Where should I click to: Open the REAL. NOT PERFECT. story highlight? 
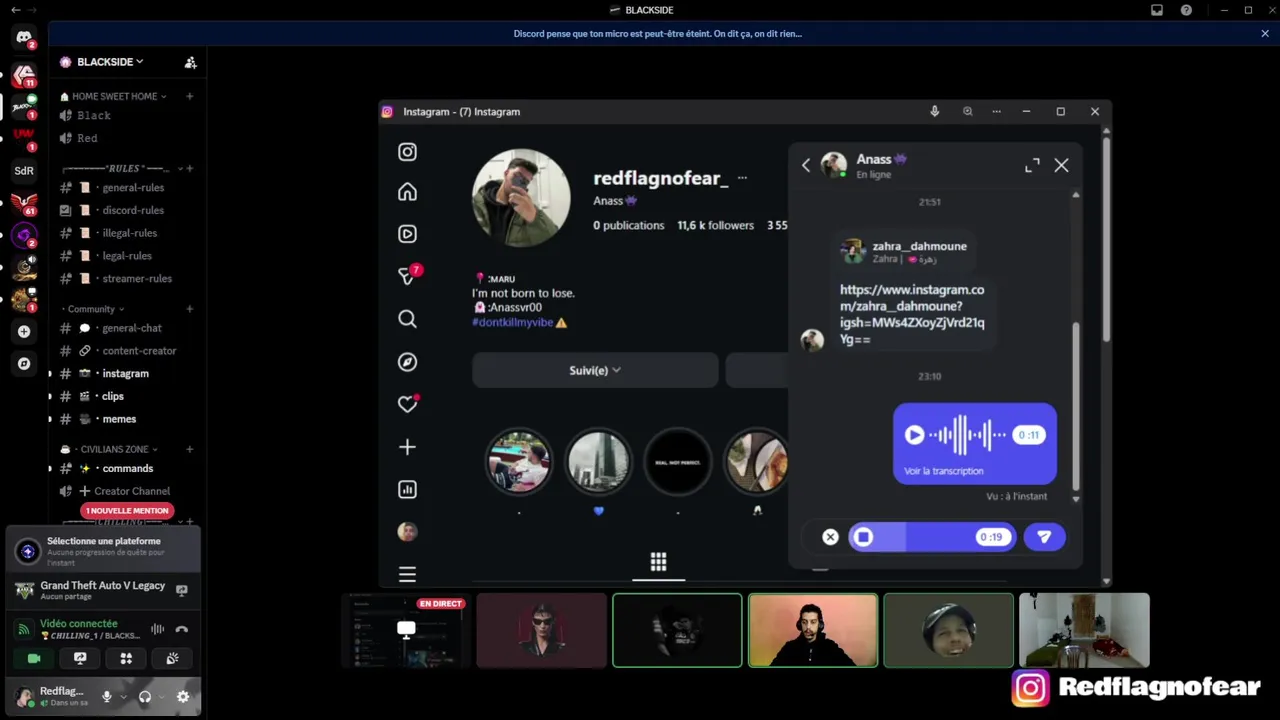[x=677, y=462]
